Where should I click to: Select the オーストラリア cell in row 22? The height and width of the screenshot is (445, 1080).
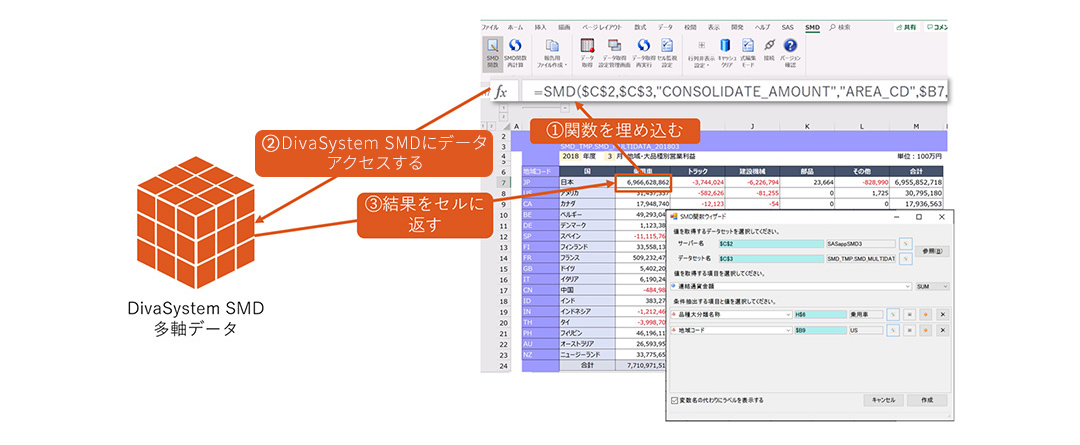[x=587, y=343]
